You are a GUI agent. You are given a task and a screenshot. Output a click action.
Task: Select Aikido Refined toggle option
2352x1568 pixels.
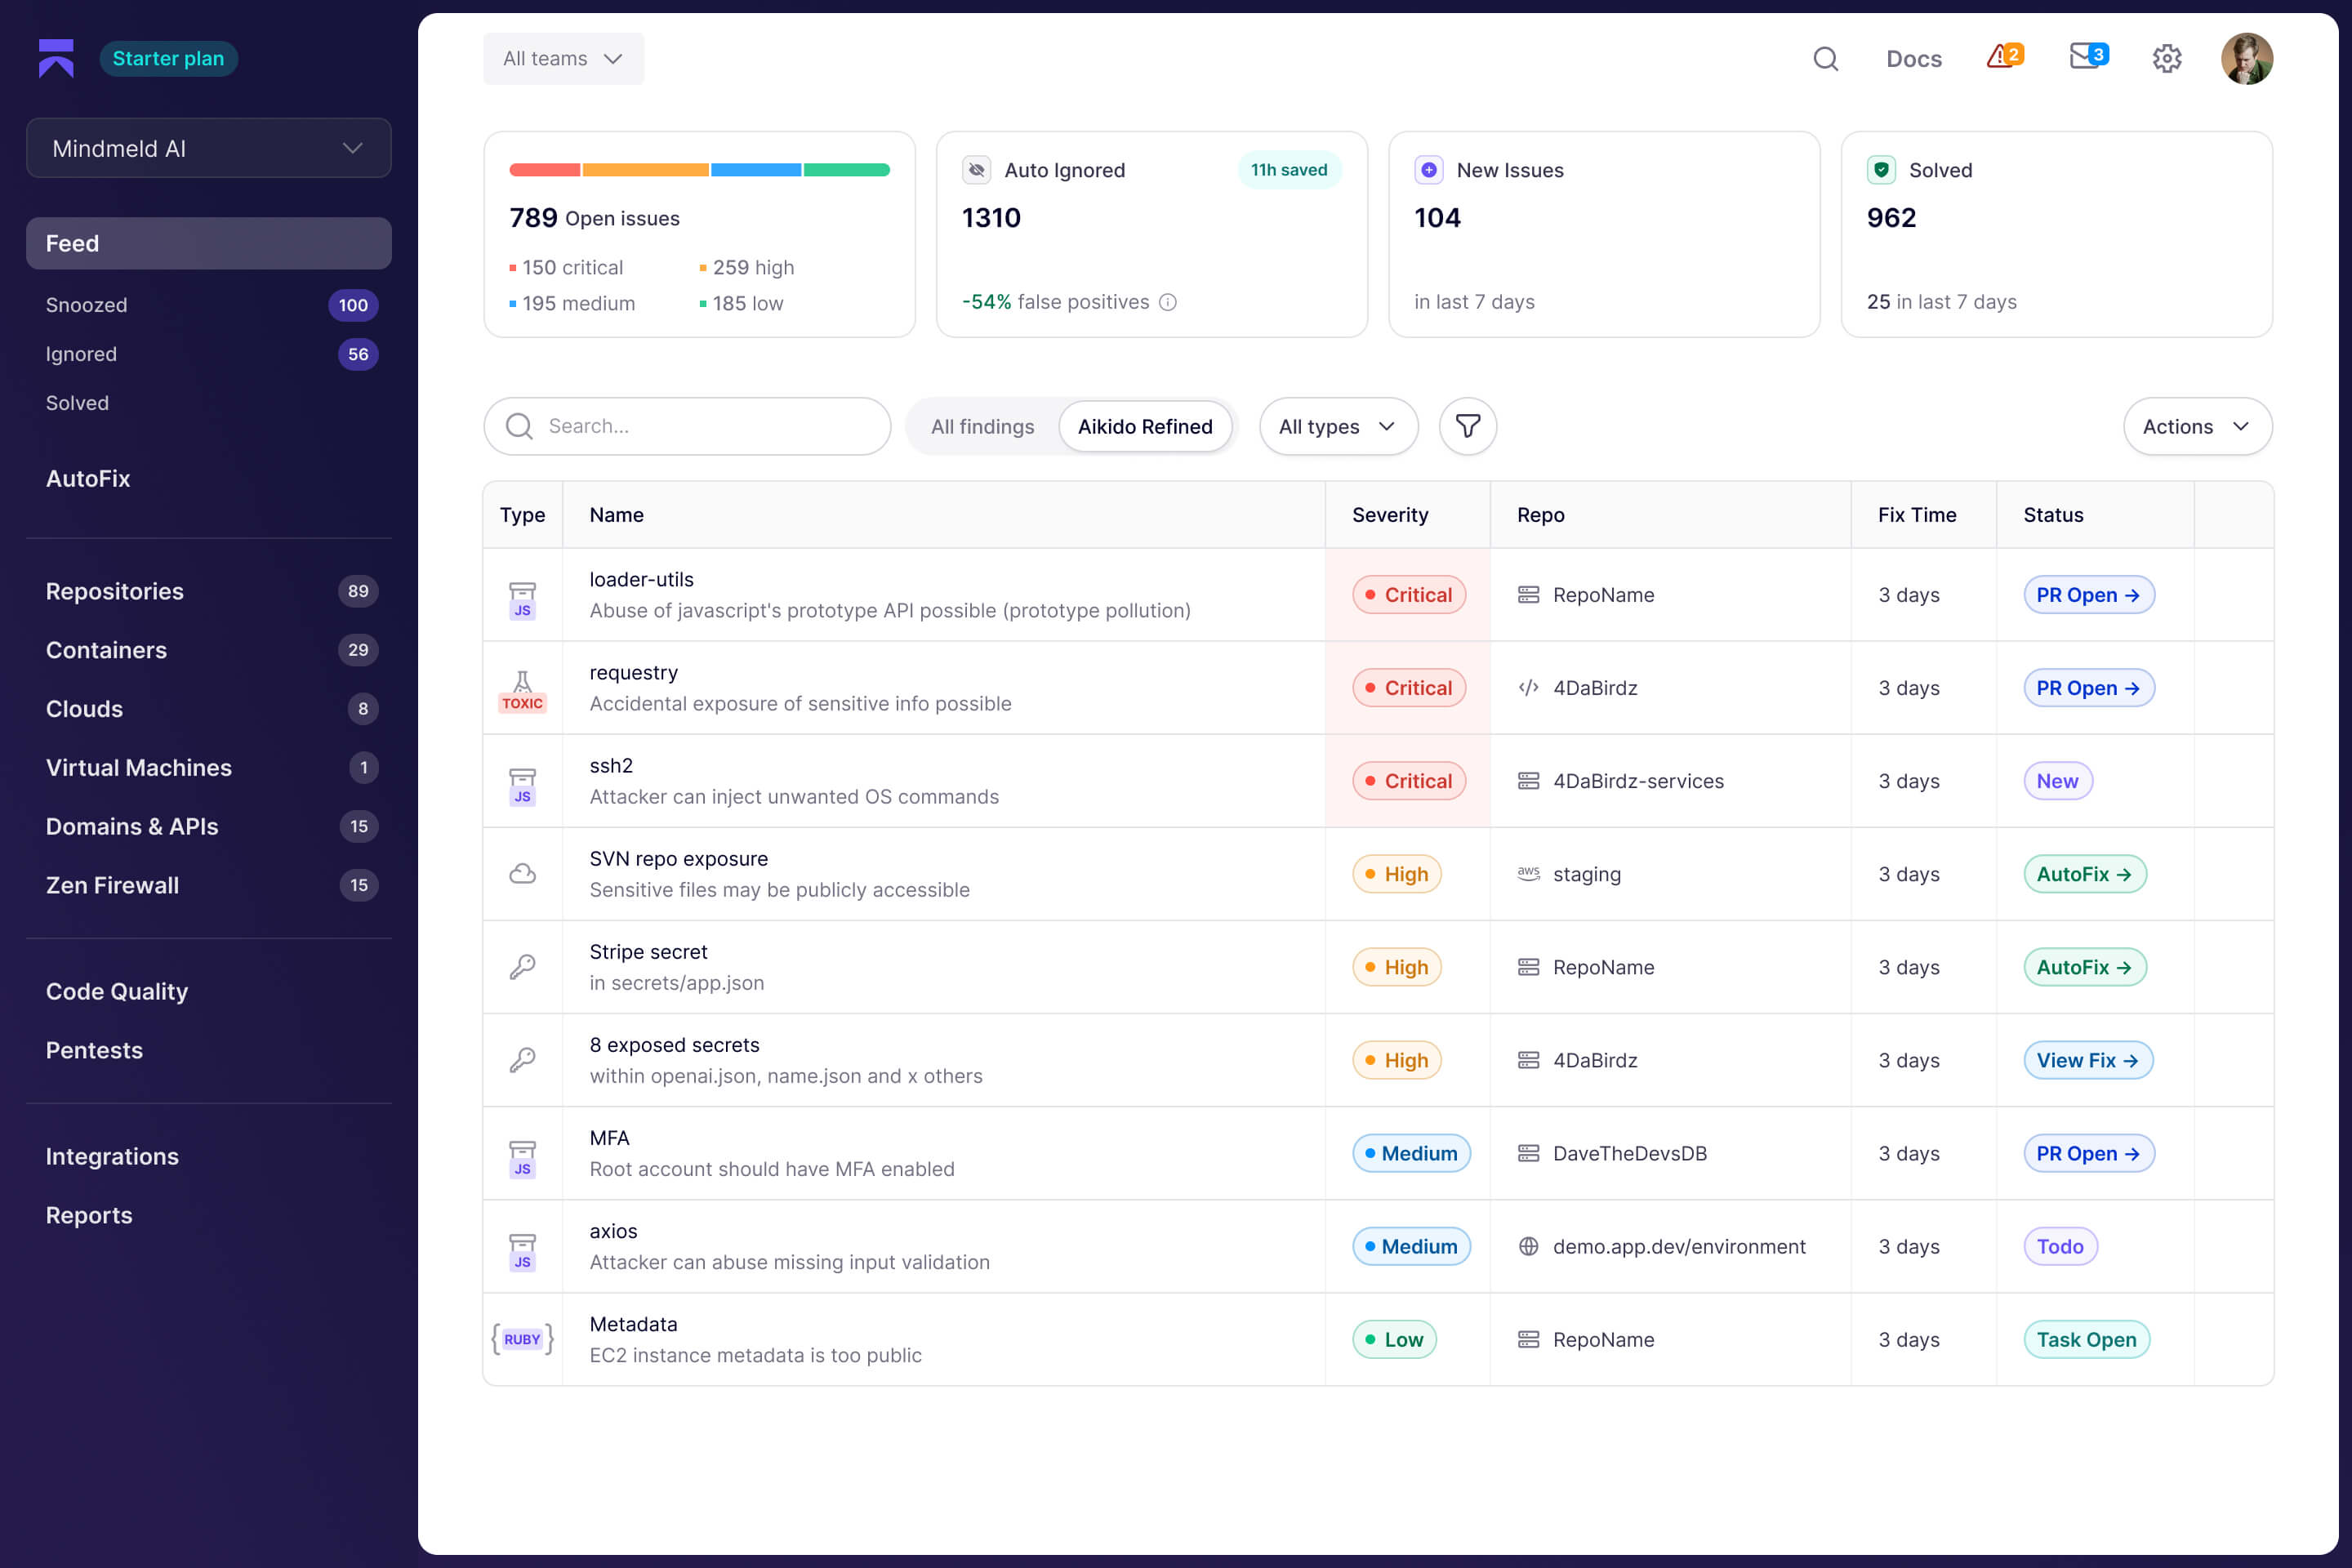coord(1144,426)
